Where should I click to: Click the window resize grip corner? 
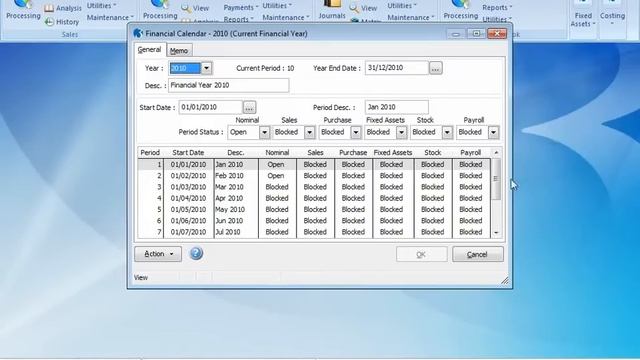(505, 280)
